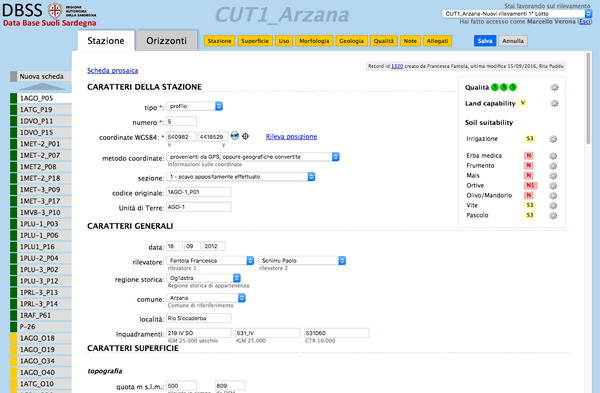Open the rilevatore 2 dropdown

point(302,260)
